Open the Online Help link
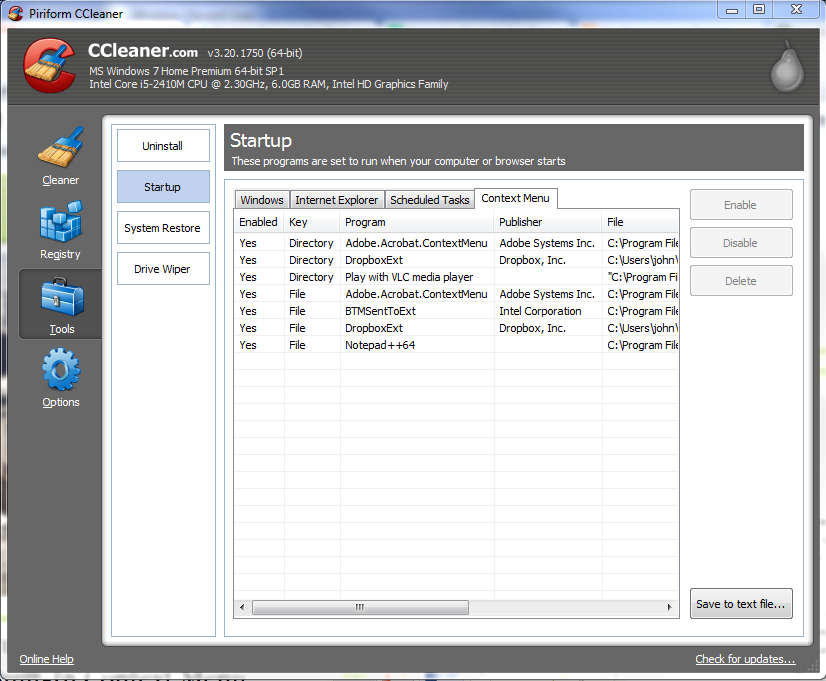The width and height of the screenshot is (826, 681). pyautogui.click(x=46, y=659)
